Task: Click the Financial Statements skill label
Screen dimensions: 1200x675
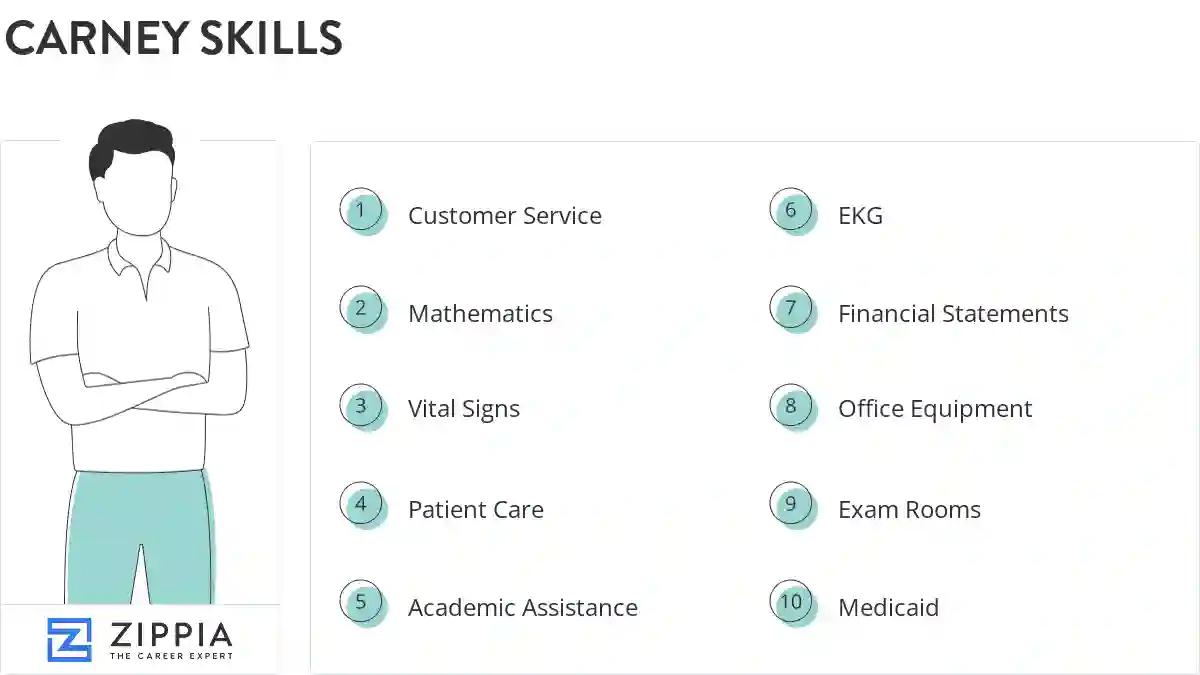Action: click(x=953, y=314)
